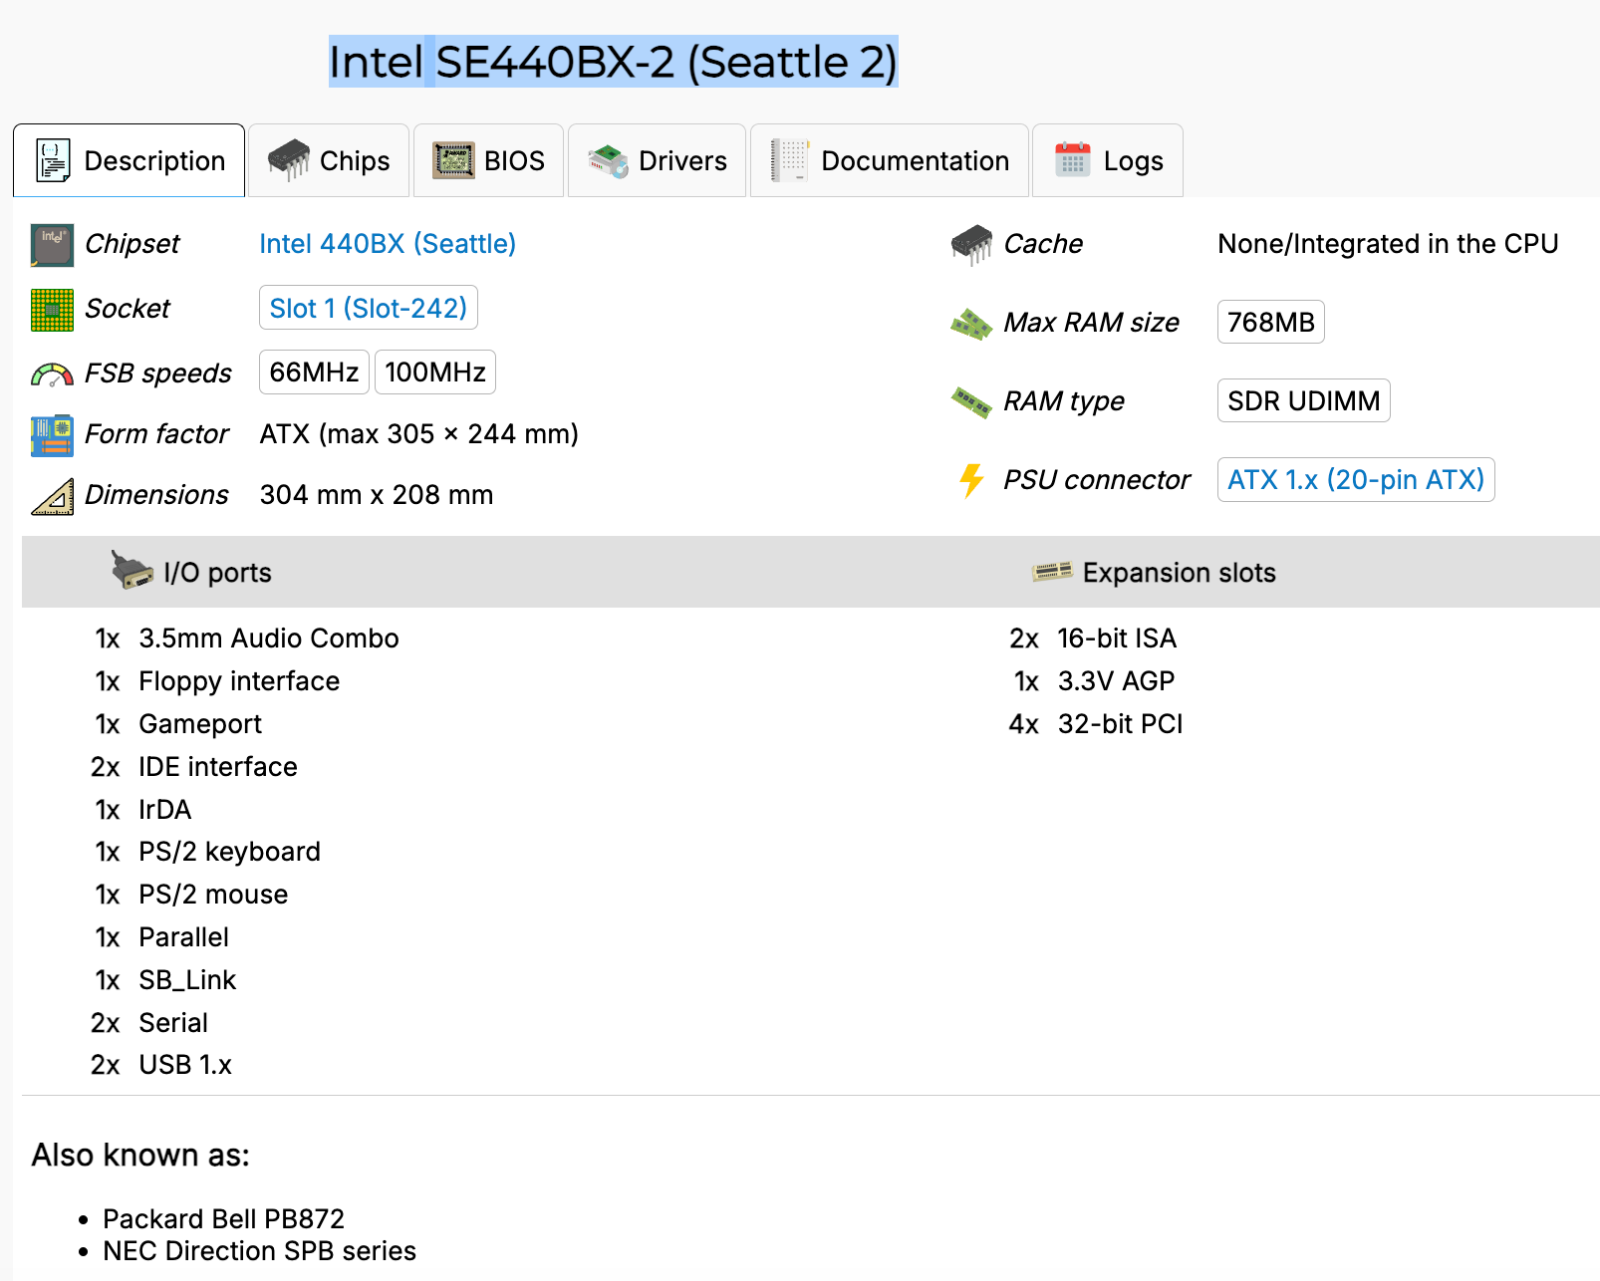The image size is (1600, 1281).
Task: Switch to the Logs tab
Action: [1108, 160]
